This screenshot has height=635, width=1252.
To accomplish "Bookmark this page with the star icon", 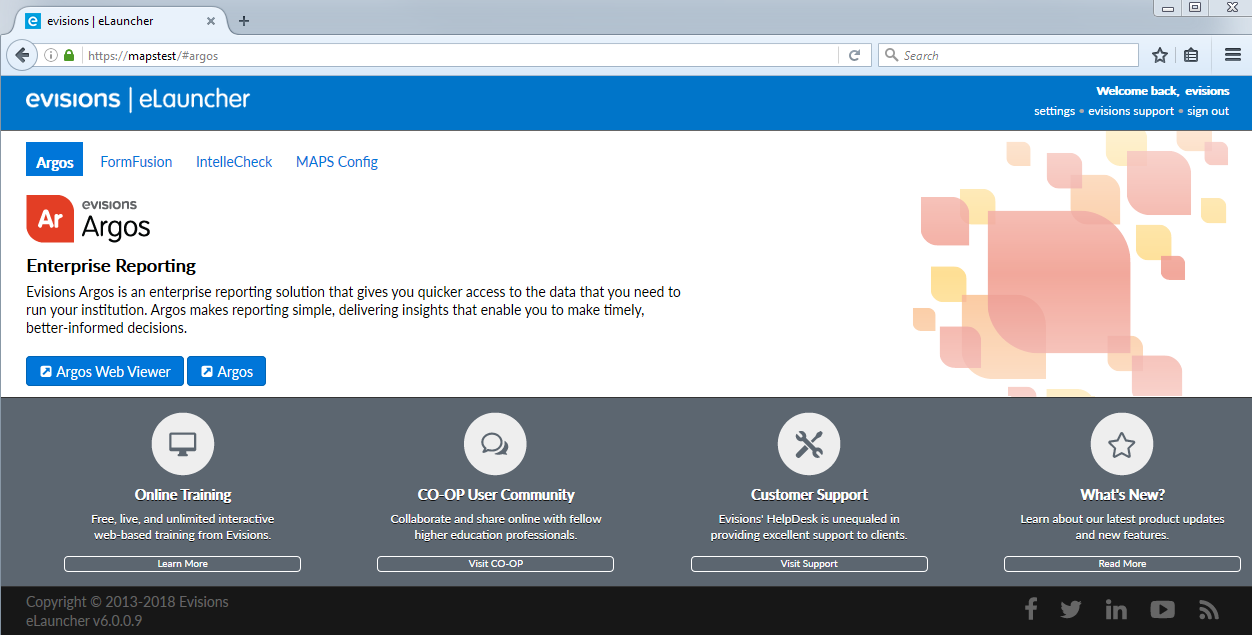I will (1160, 55).
